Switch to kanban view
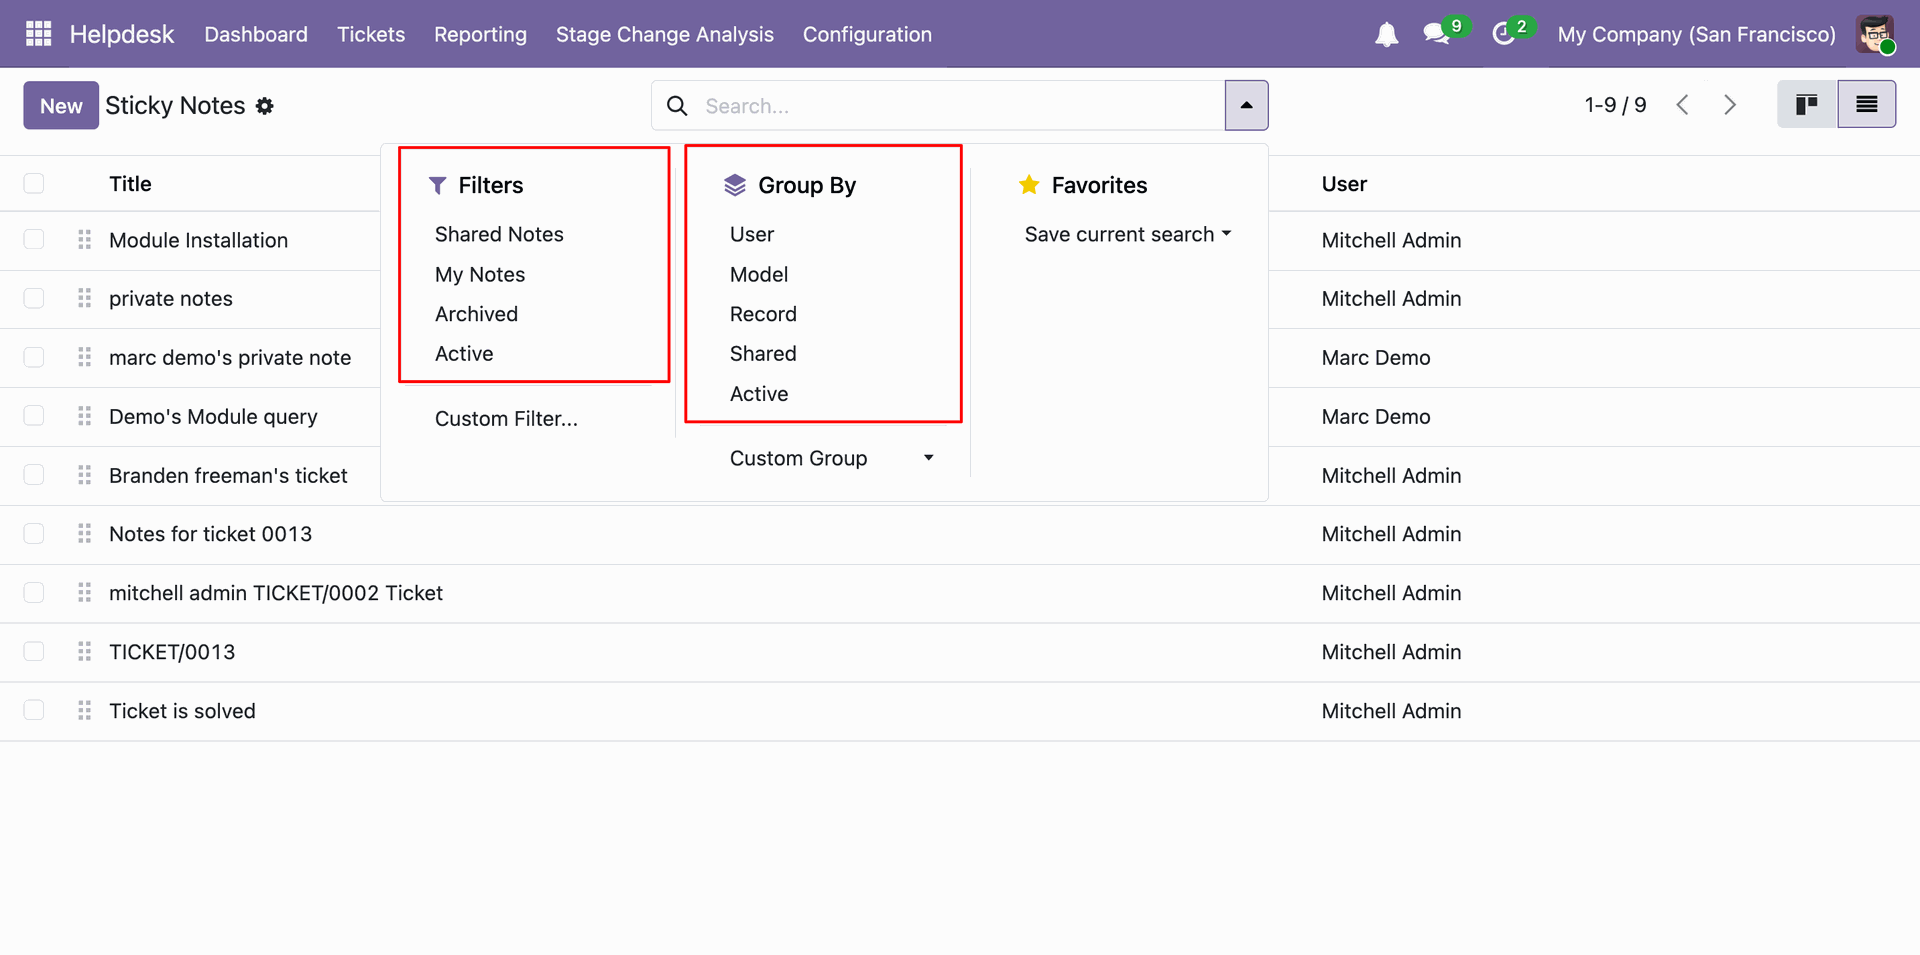The height and width of the screenshot is (955, 1920). (x=1806, y=105)
